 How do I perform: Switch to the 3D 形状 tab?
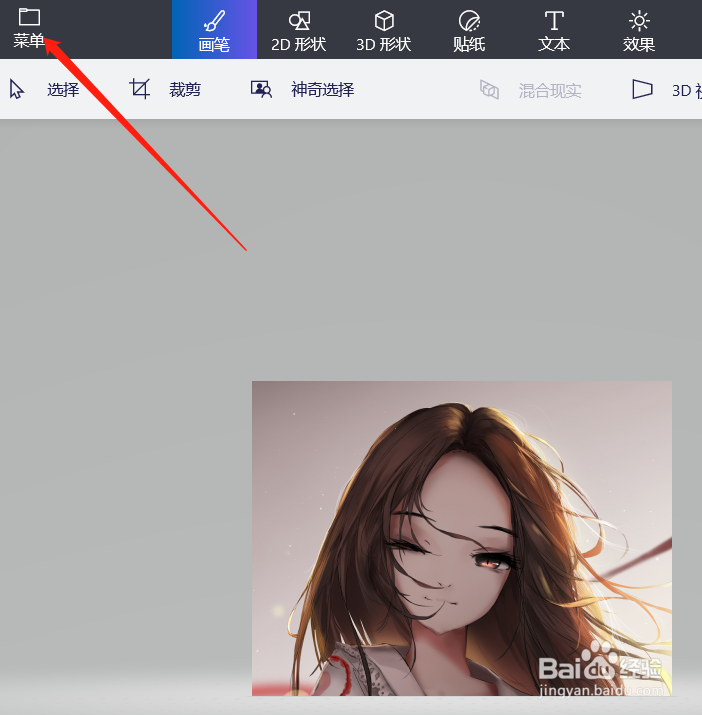click(384, 30)
